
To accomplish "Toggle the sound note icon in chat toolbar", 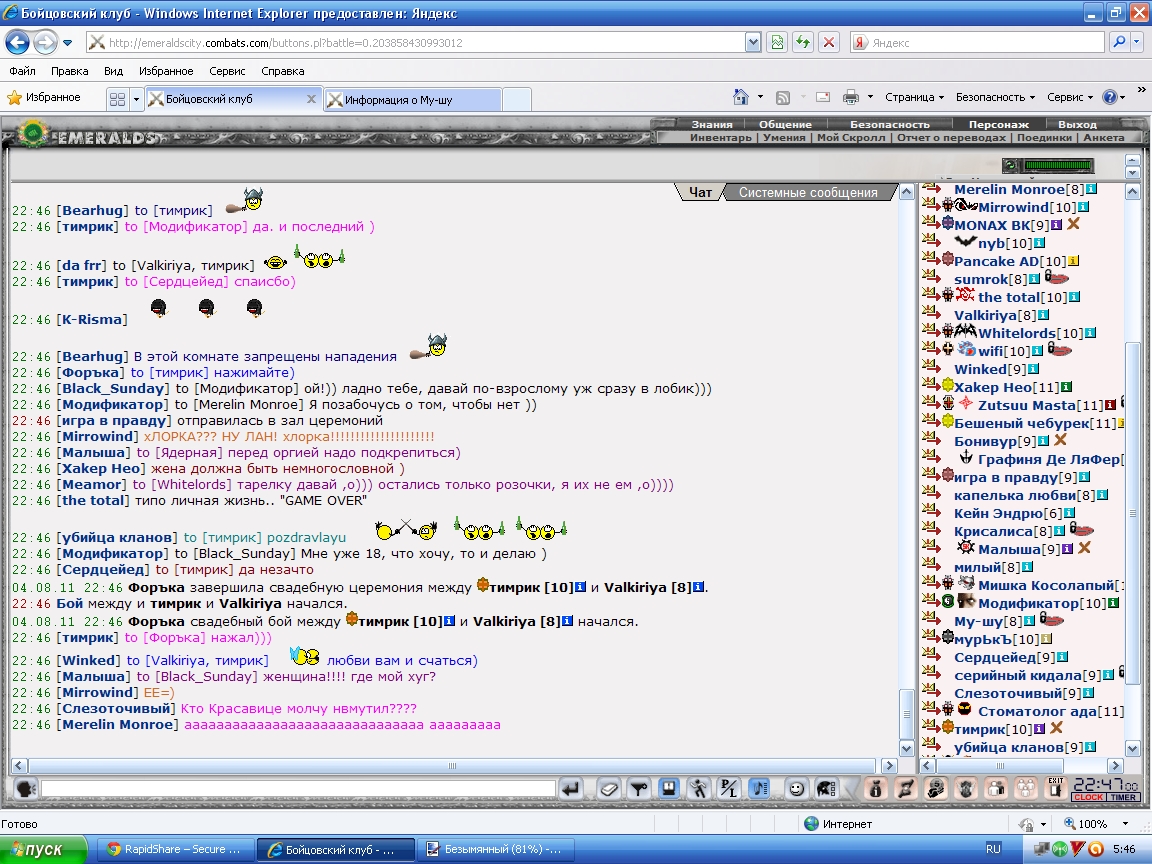I will tap(760, 790).
